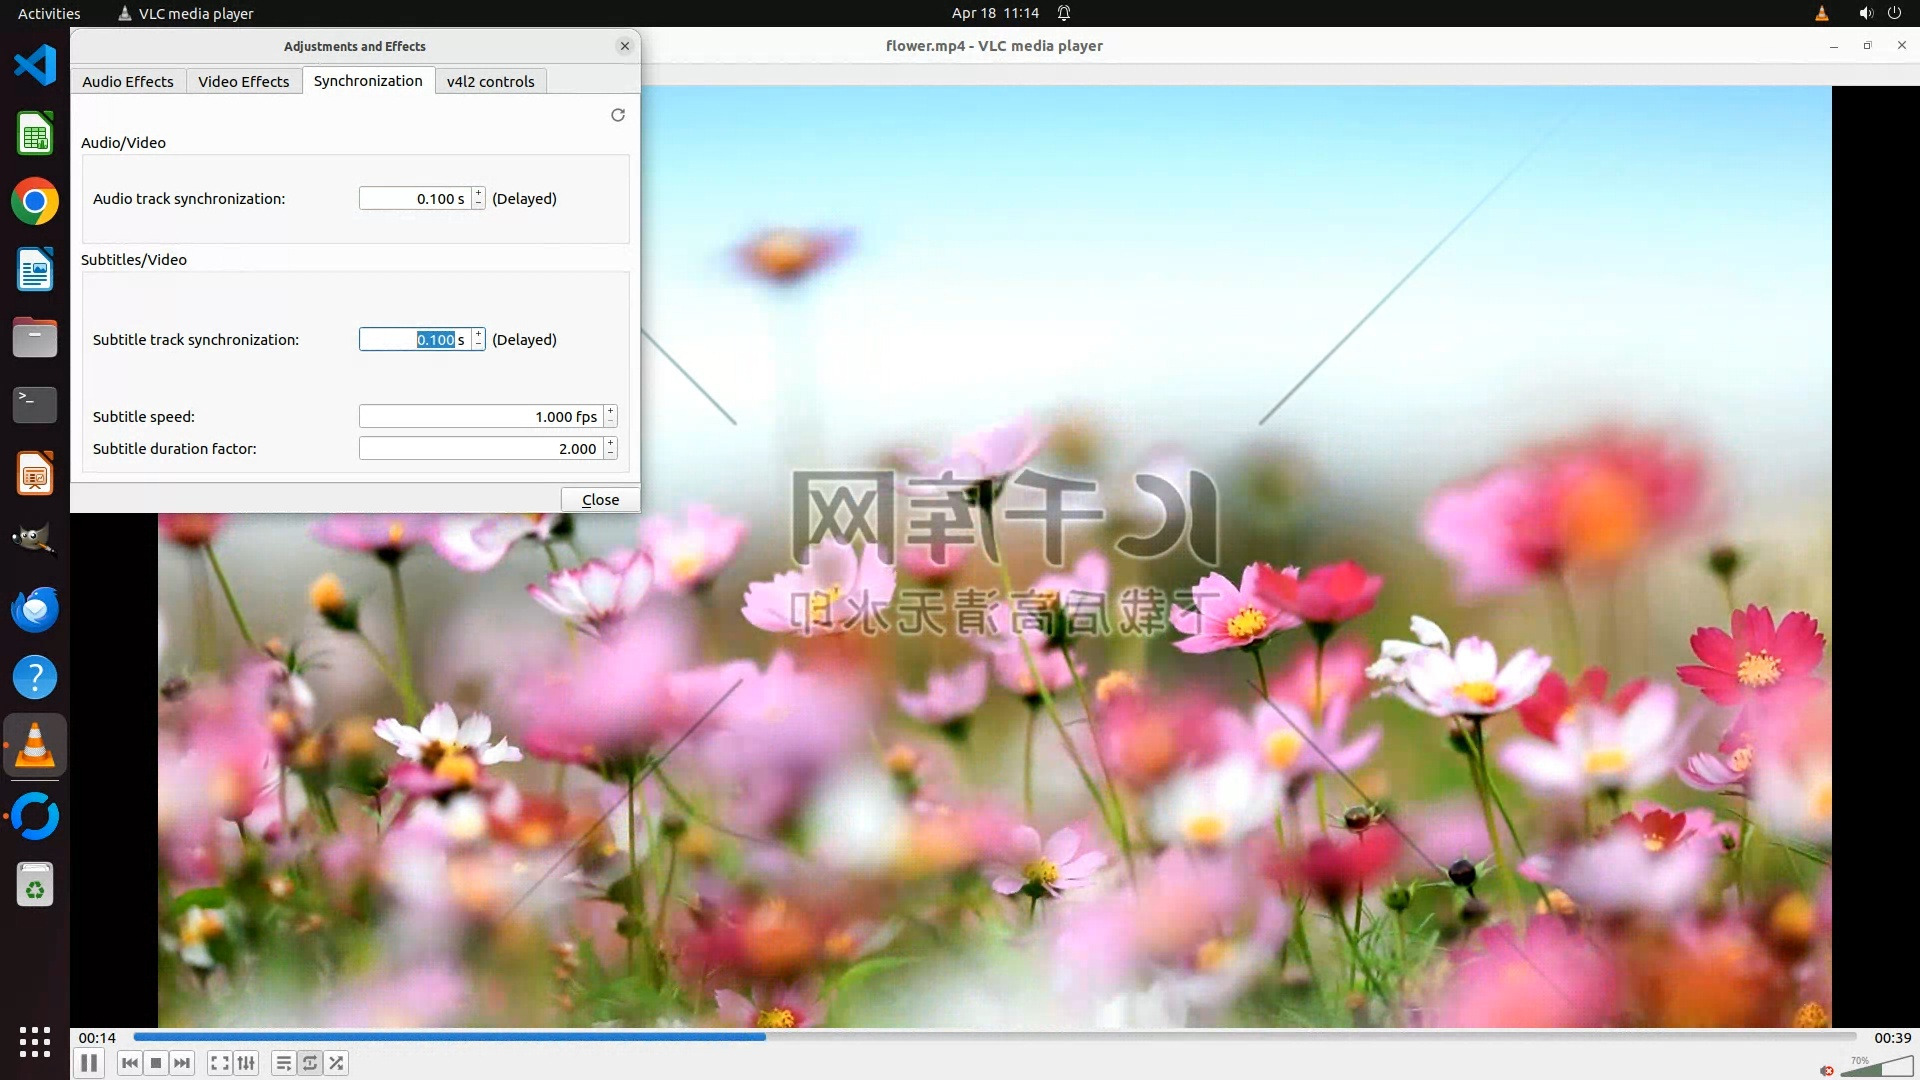This screenshot has width=1920, height=1080.
Task: Show the playlist view
Action: [284, 1063]
